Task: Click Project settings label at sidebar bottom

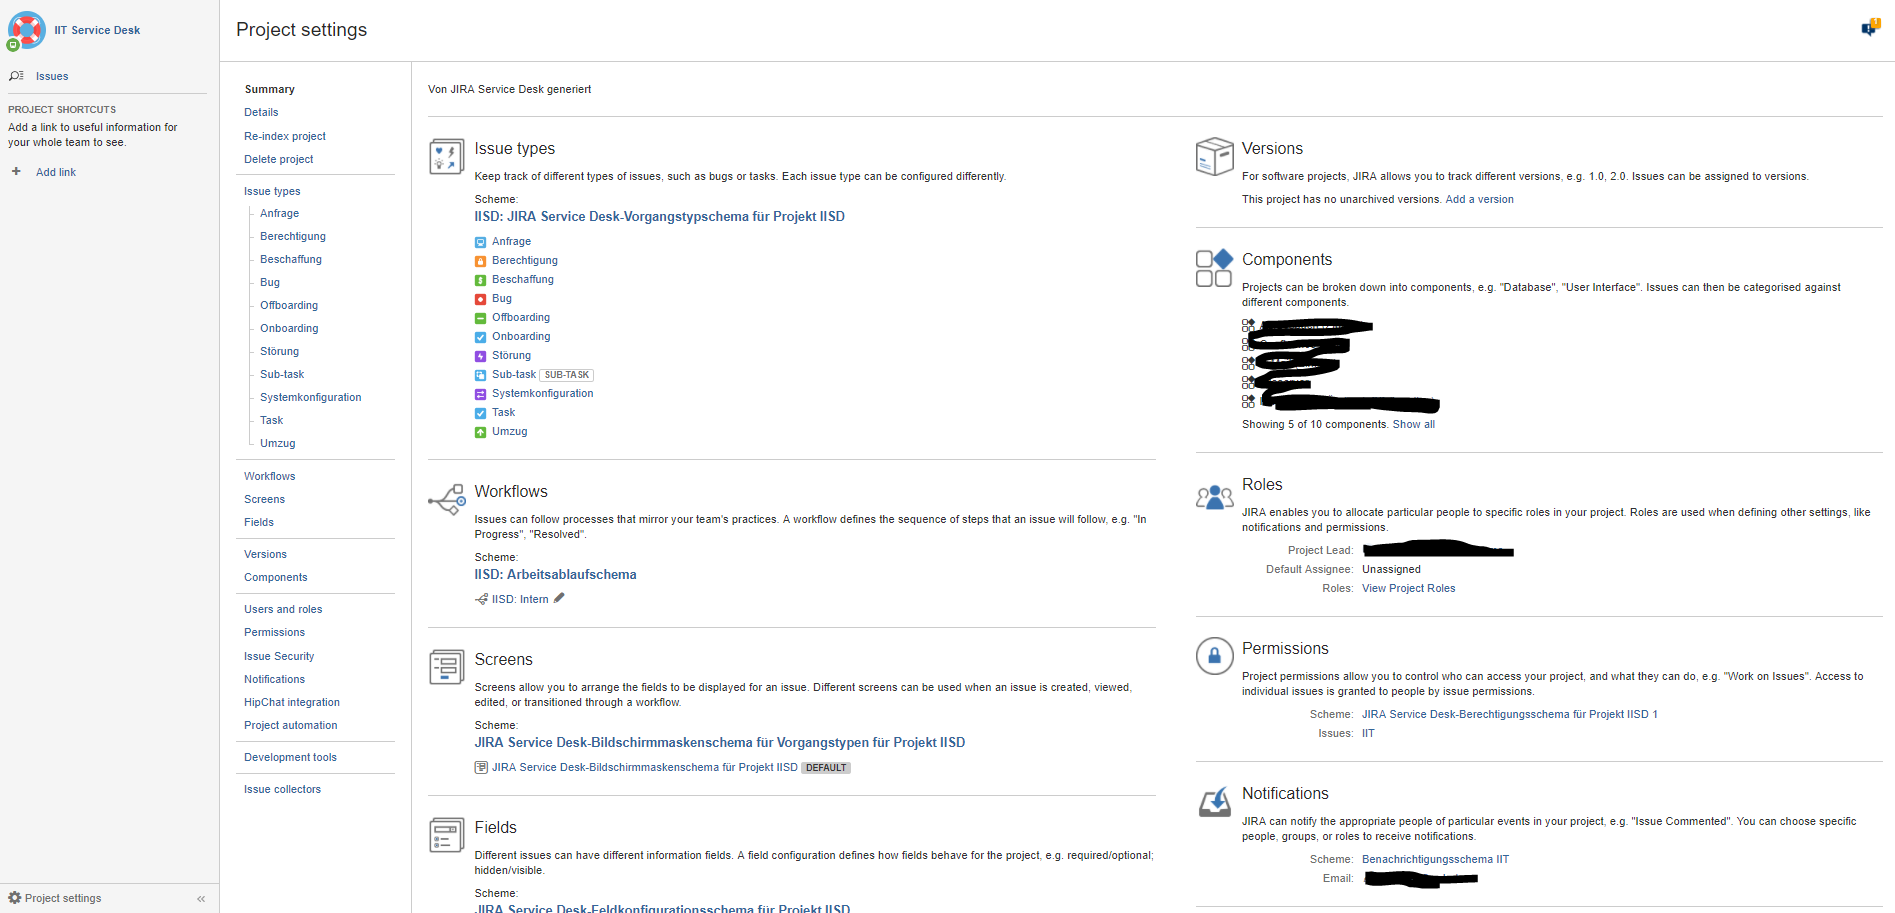Action: pos(63,898)
